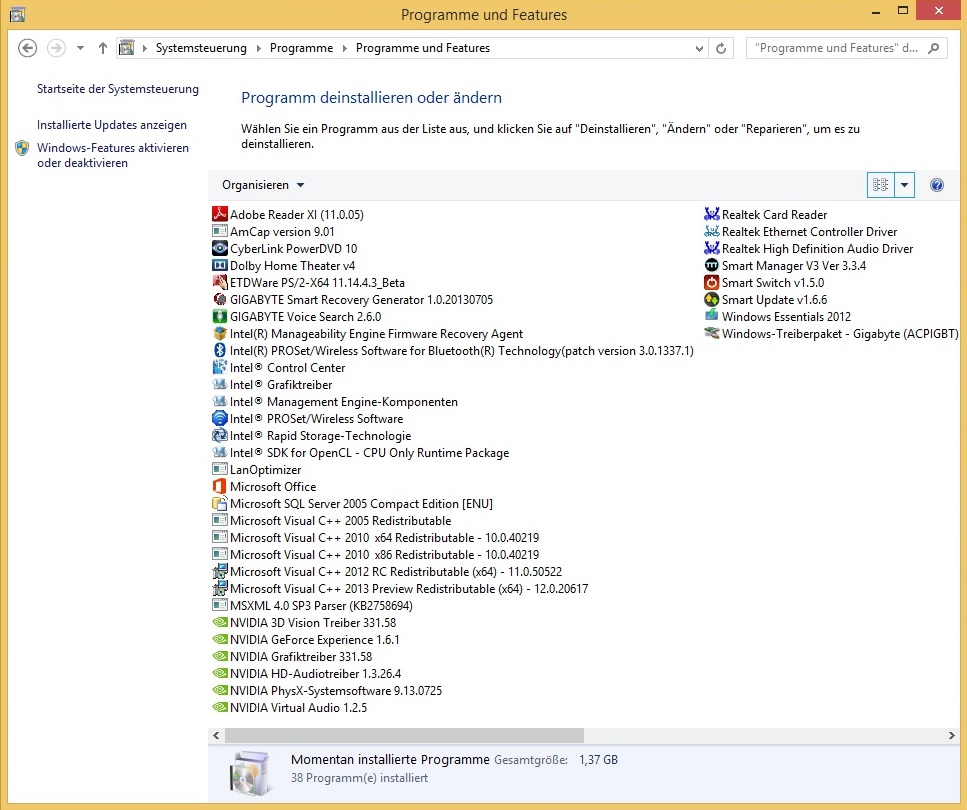Click the ETDWare PS/2-X64 icon
The image size is (967, 810).
click(x=220, y=282)
